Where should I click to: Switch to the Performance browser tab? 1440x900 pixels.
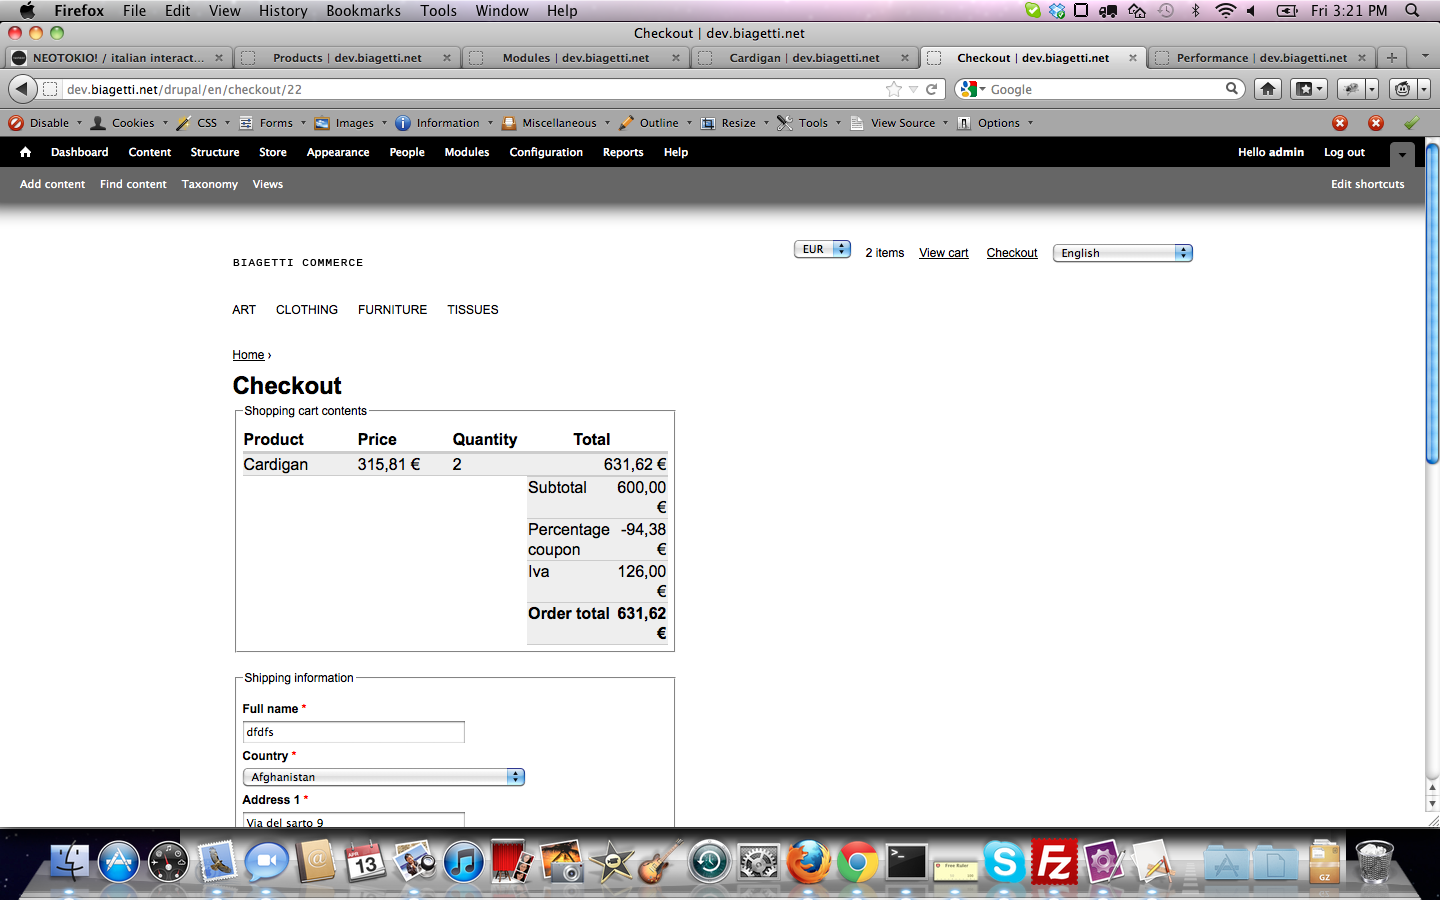tap(1262, 57)
